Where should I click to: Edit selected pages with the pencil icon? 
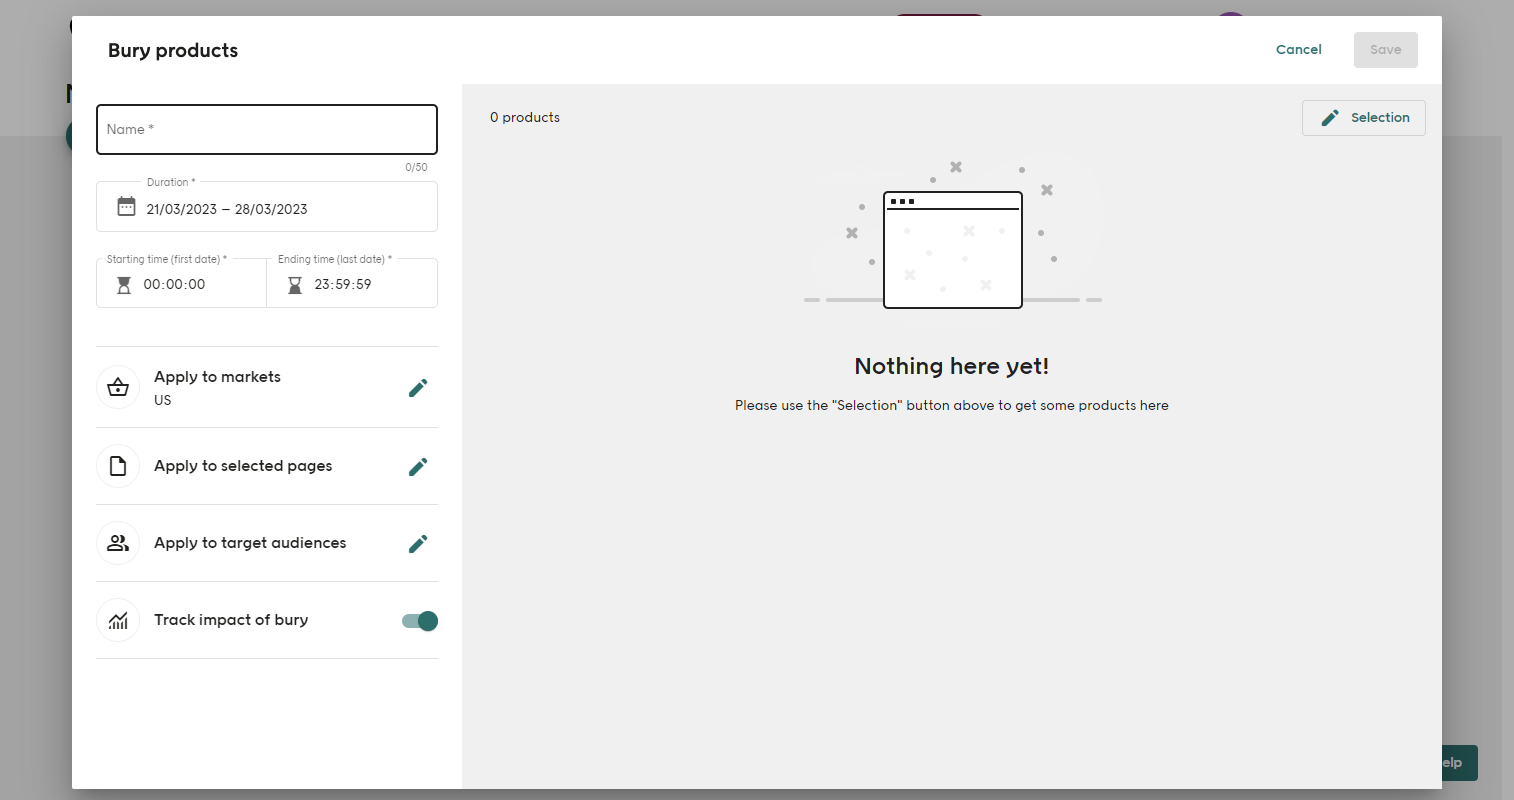point(418,467)
